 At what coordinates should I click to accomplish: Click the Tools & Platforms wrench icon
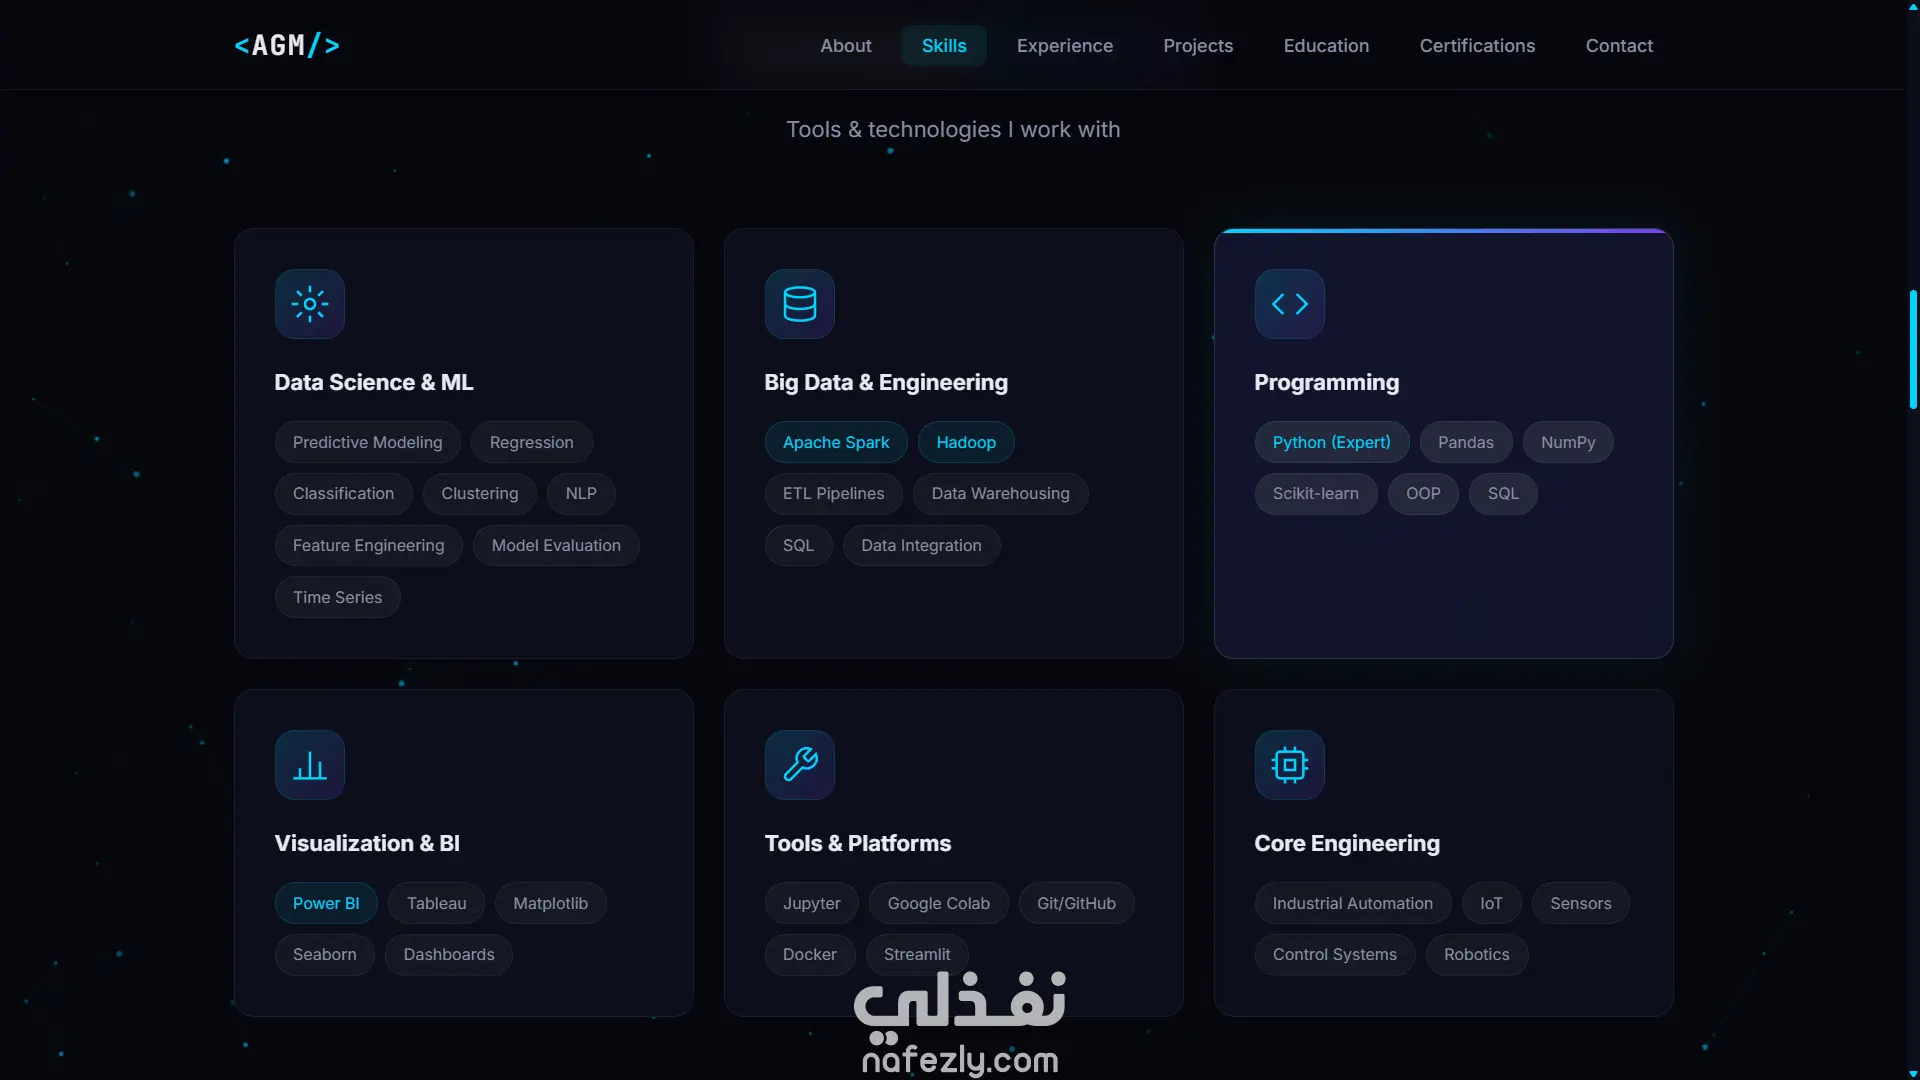(x=799, y=765)
